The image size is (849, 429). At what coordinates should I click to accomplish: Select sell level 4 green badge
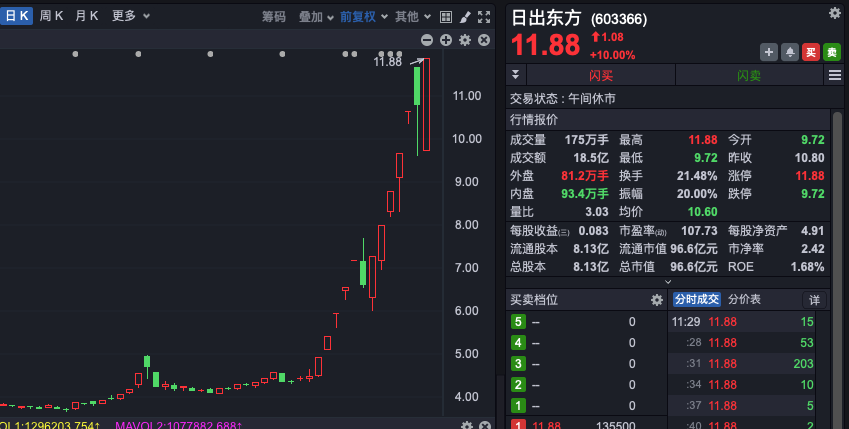pos(518,343)
